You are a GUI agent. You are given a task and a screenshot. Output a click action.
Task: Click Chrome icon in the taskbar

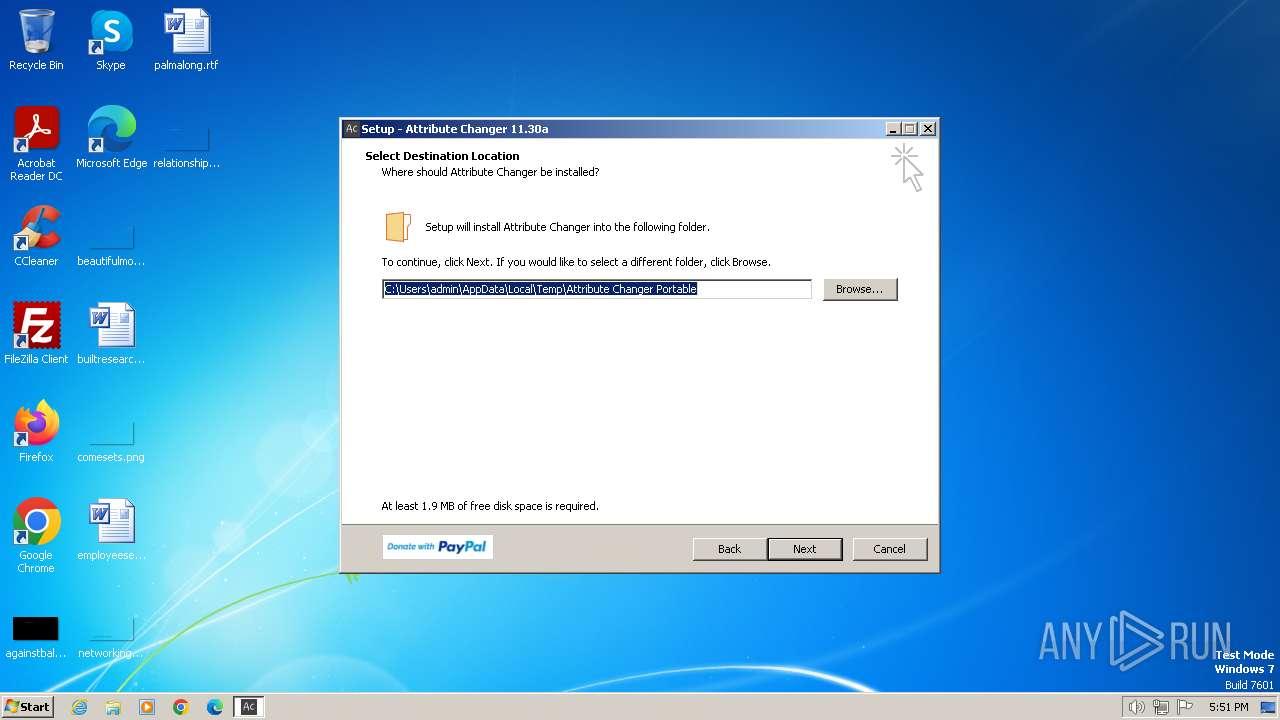tap(181, 707)
